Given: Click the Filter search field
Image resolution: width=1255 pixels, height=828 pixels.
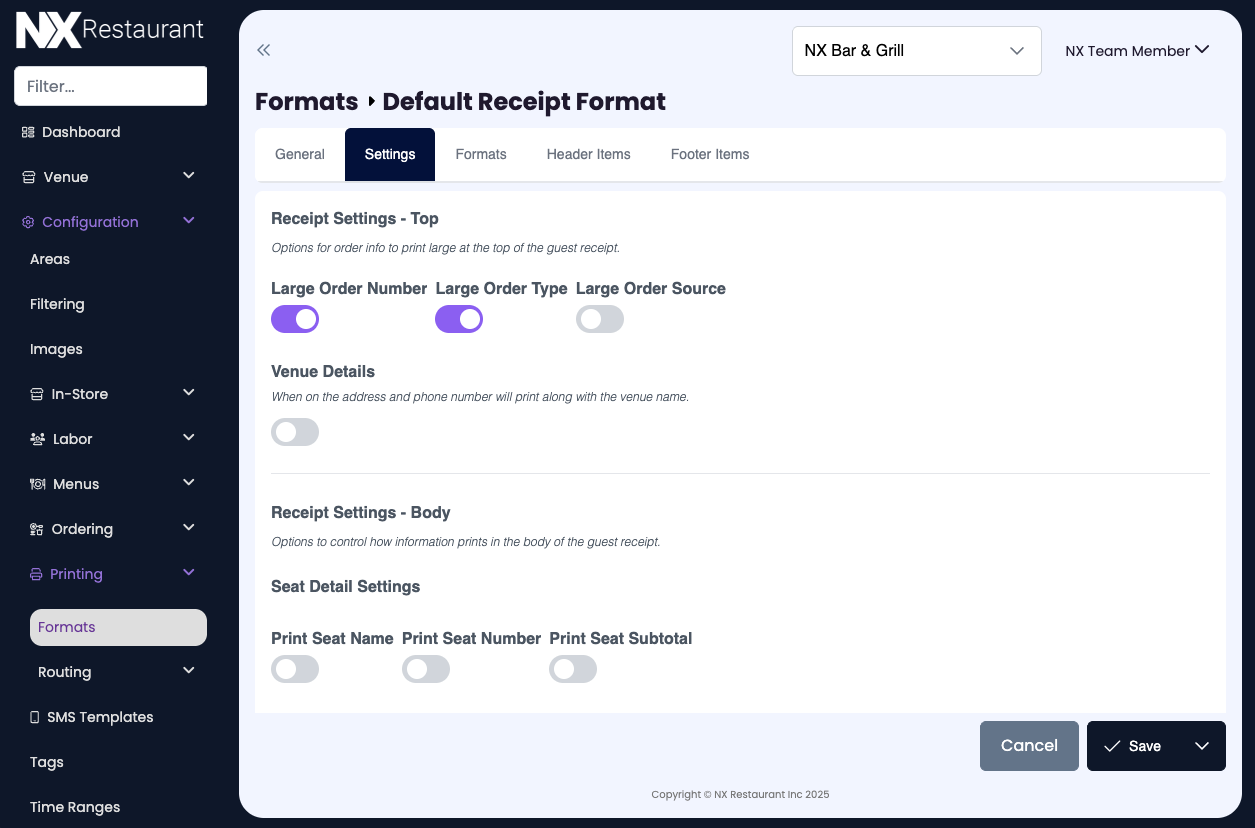Looking at the screenshot, I should point(110,86).
